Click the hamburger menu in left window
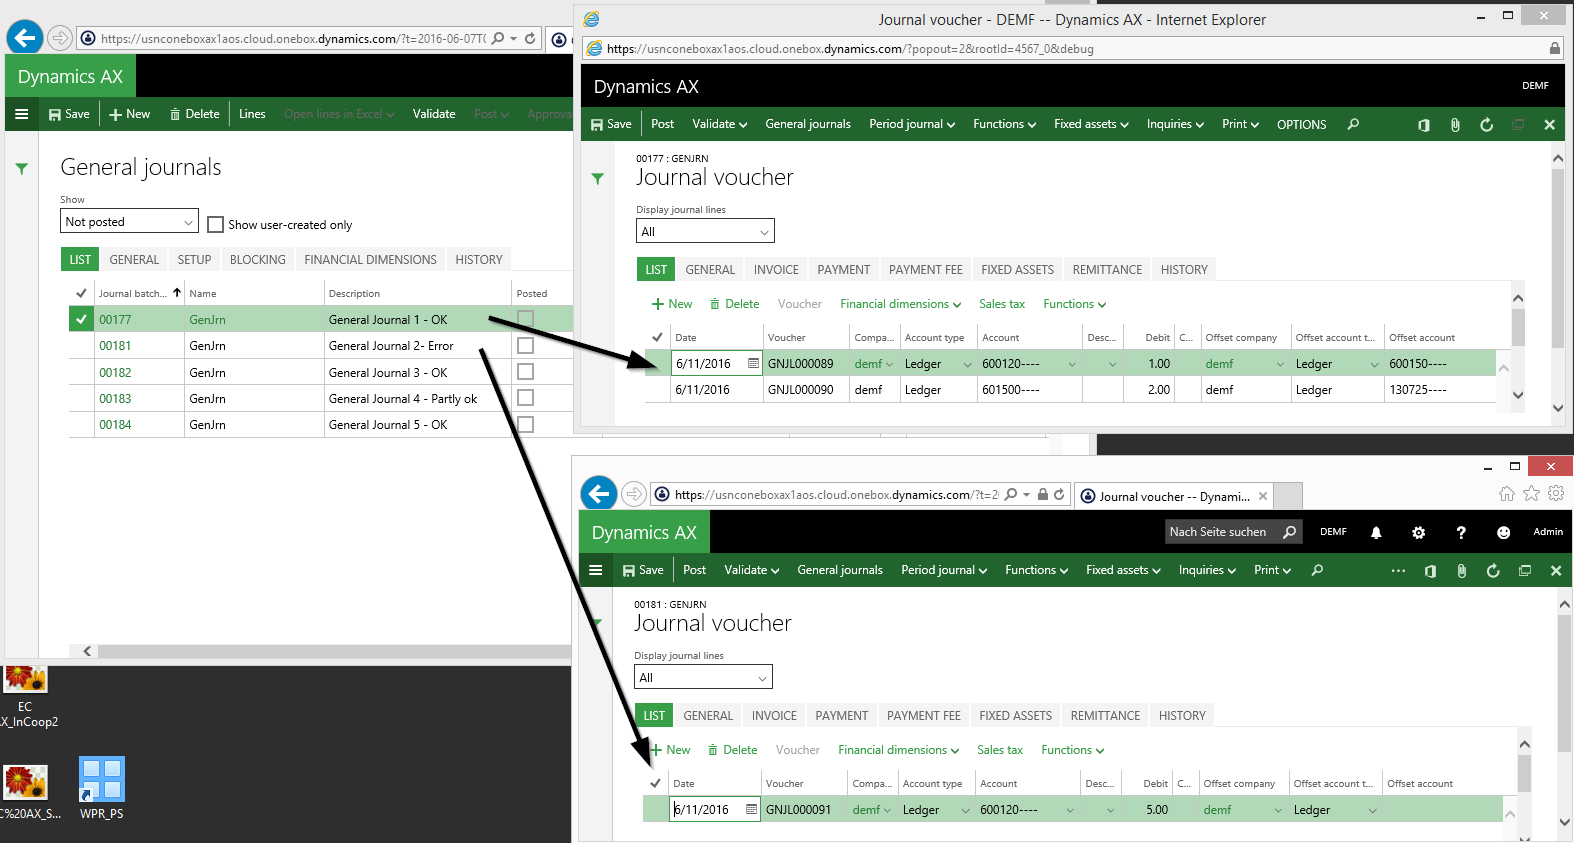Viewport: 1574px width, 843px height. (x=21, y=114)
